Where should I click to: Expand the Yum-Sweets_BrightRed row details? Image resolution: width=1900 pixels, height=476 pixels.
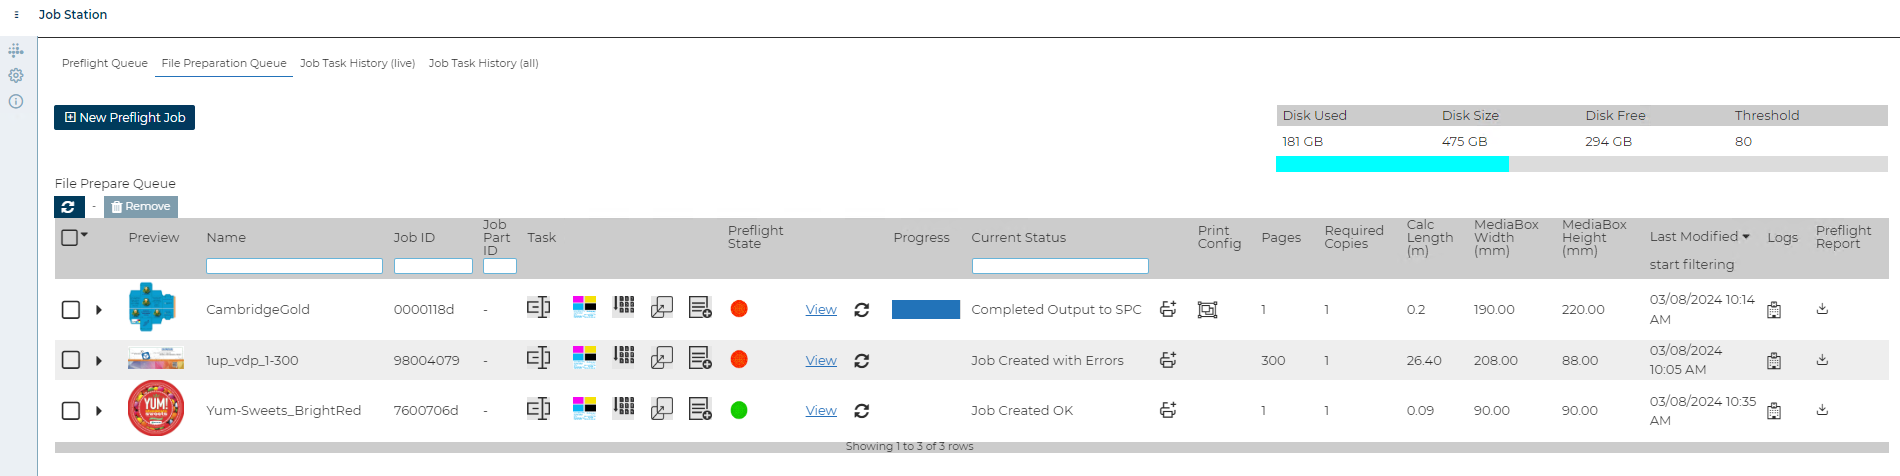[x=99, y=411]
